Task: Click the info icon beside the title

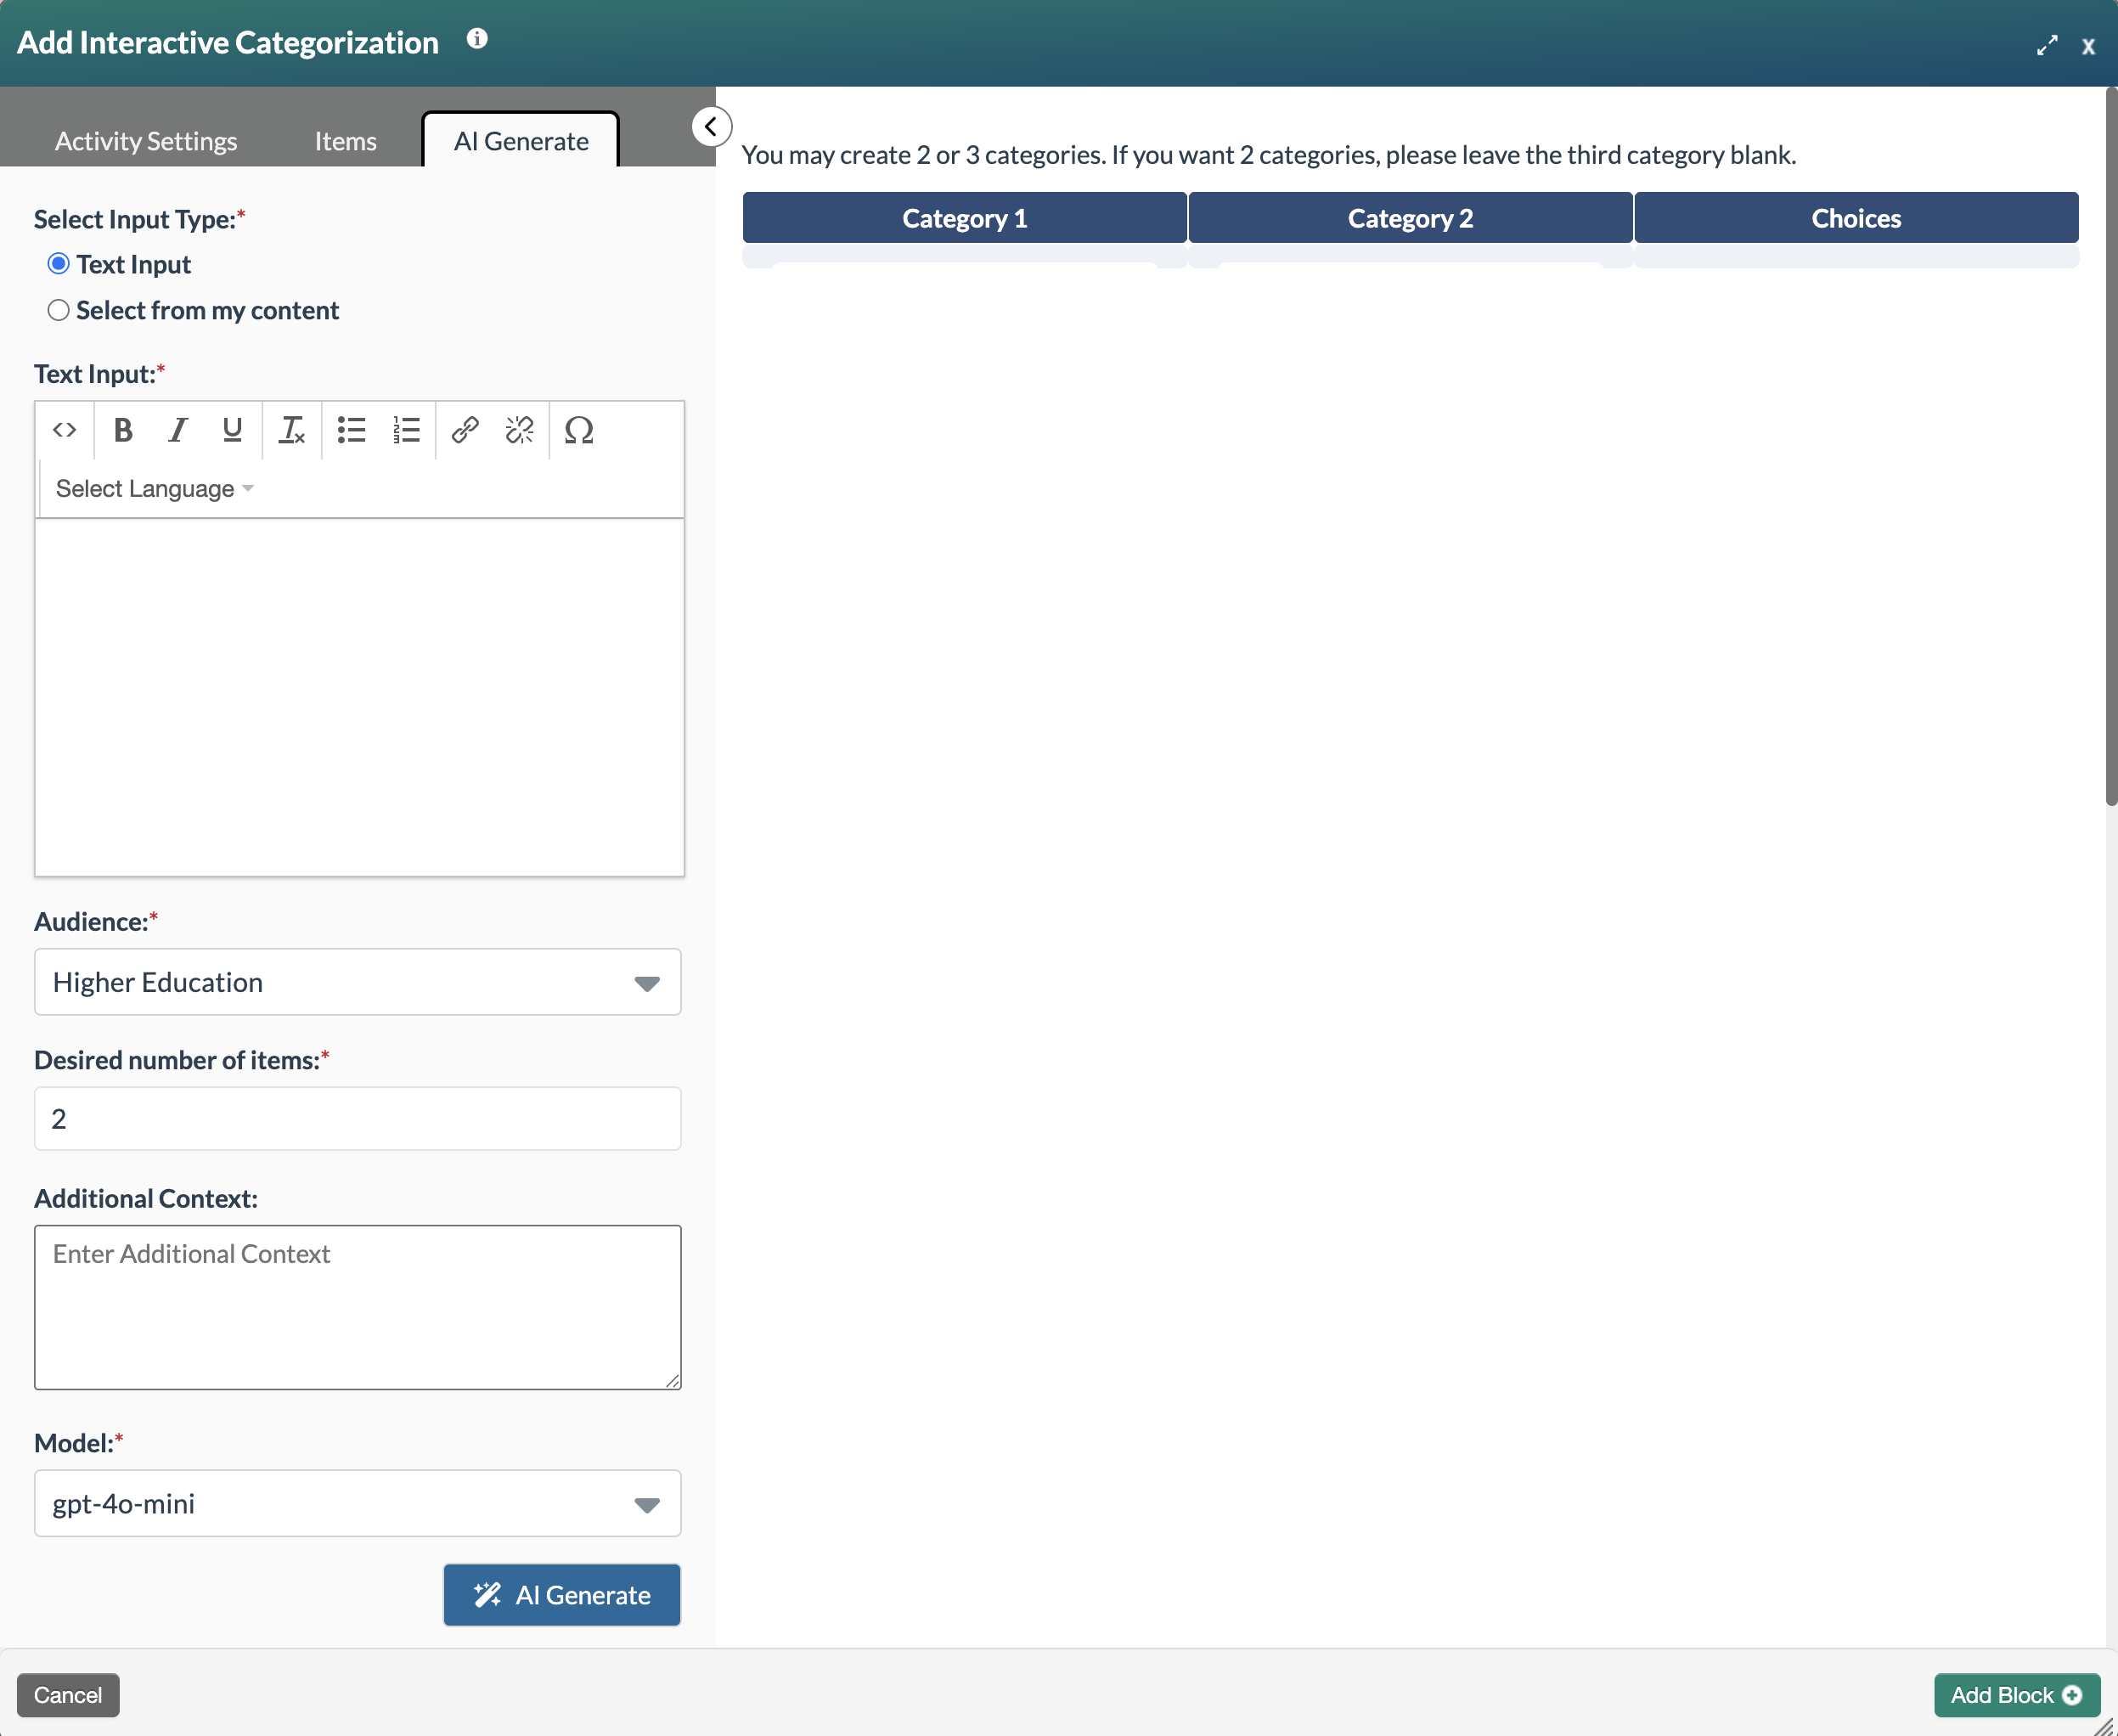Action: (477, 38)
